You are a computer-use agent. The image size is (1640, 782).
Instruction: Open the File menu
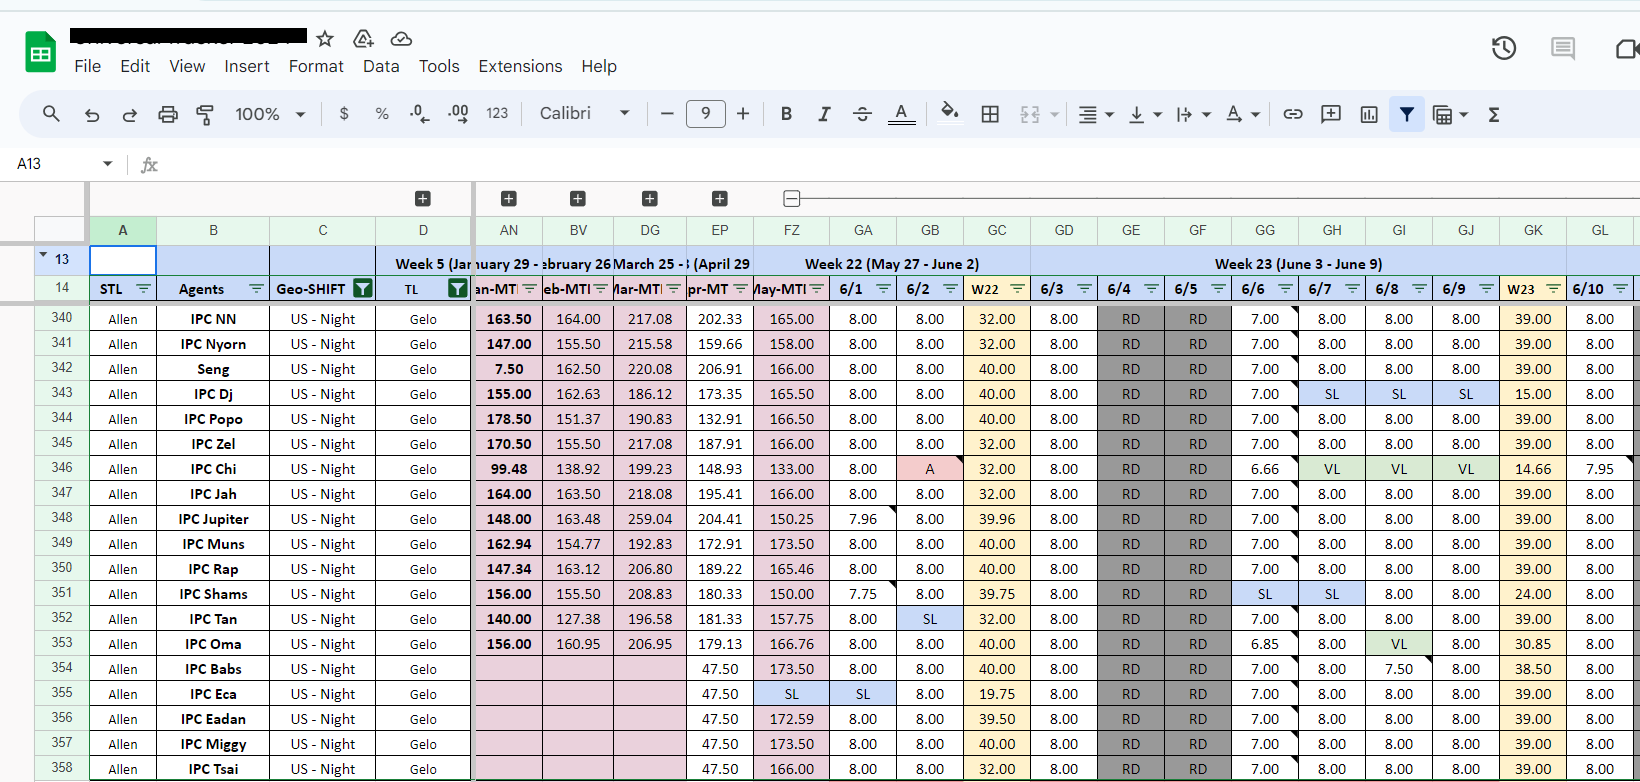click(88, 66)
